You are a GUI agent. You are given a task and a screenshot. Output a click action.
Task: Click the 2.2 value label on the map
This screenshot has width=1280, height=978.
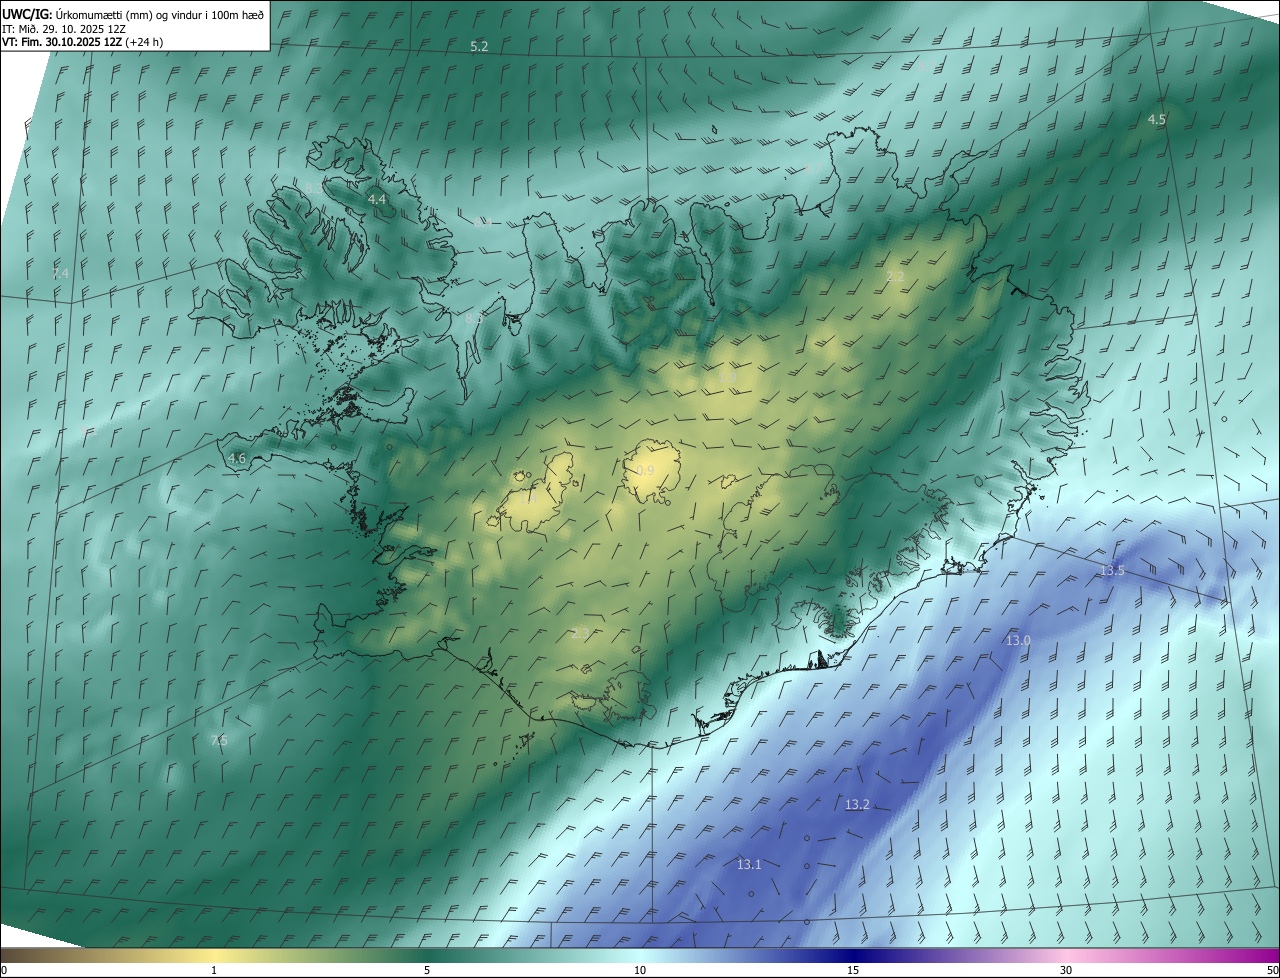pos(895,277)
